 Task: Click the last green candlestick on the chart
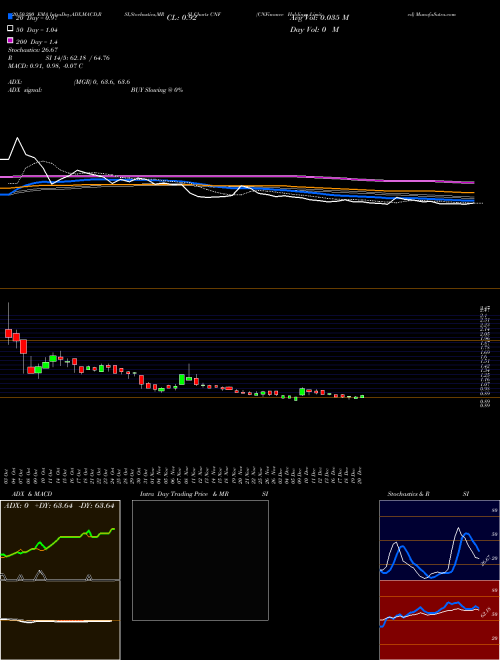(x=362, y=397)
